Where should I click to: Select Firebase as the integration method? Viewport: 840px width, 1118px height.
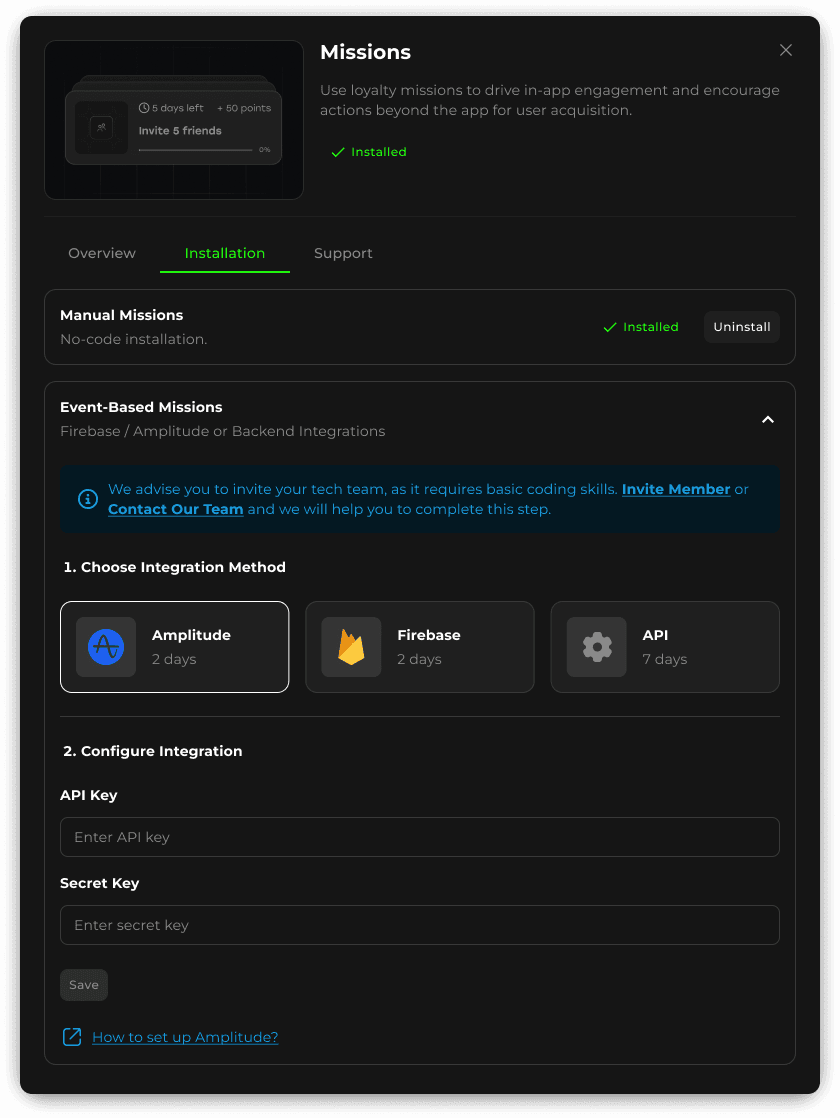[x=419, y=646]
